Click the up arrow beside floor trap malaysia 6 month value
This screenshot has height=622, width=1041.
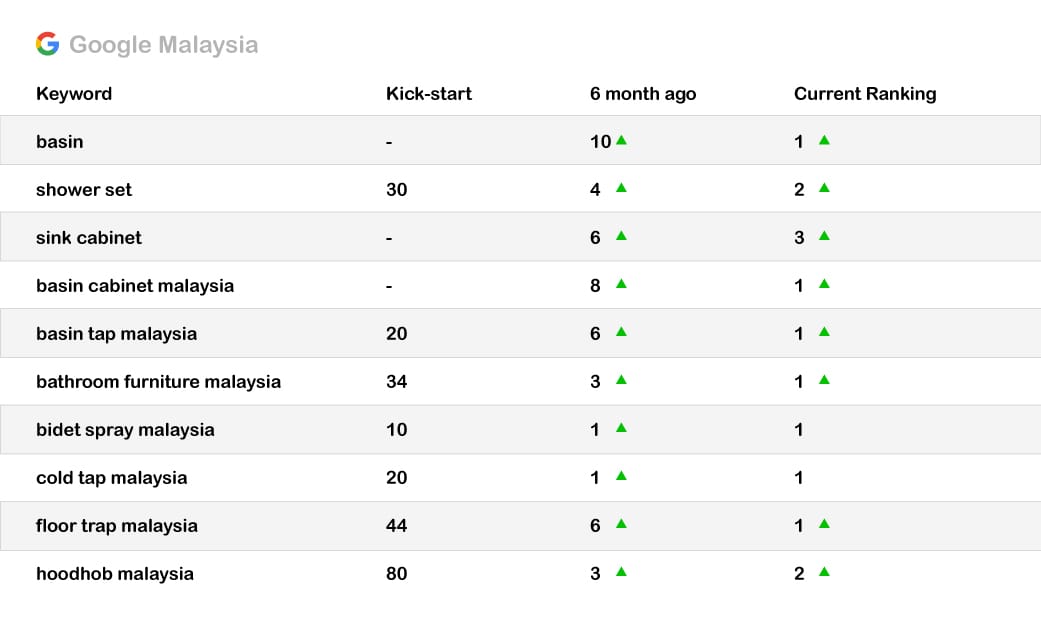tap(621, 524)
